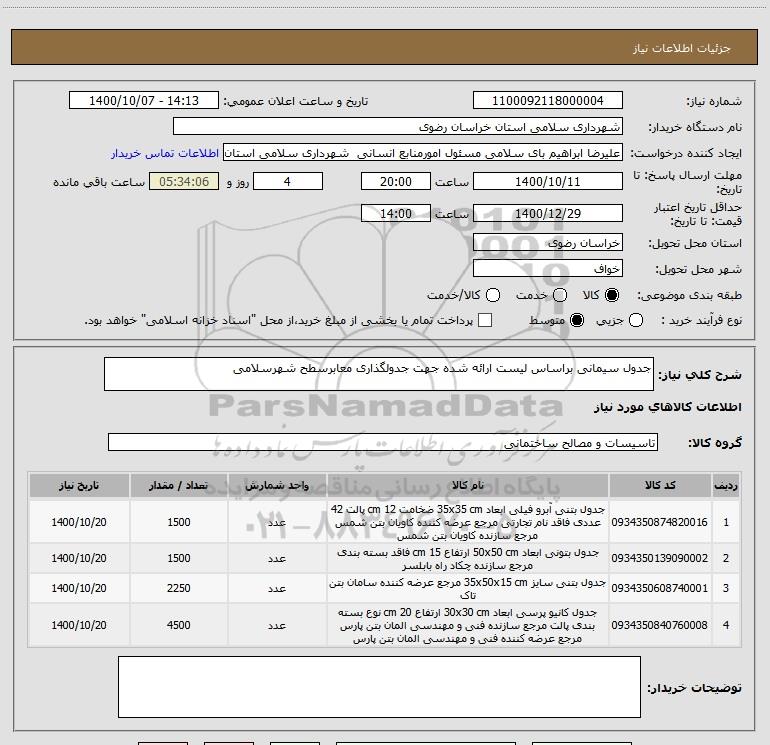770x745 pixels.
Task: Click the نام دستگاه خریدار field
Action: point(398,127)
